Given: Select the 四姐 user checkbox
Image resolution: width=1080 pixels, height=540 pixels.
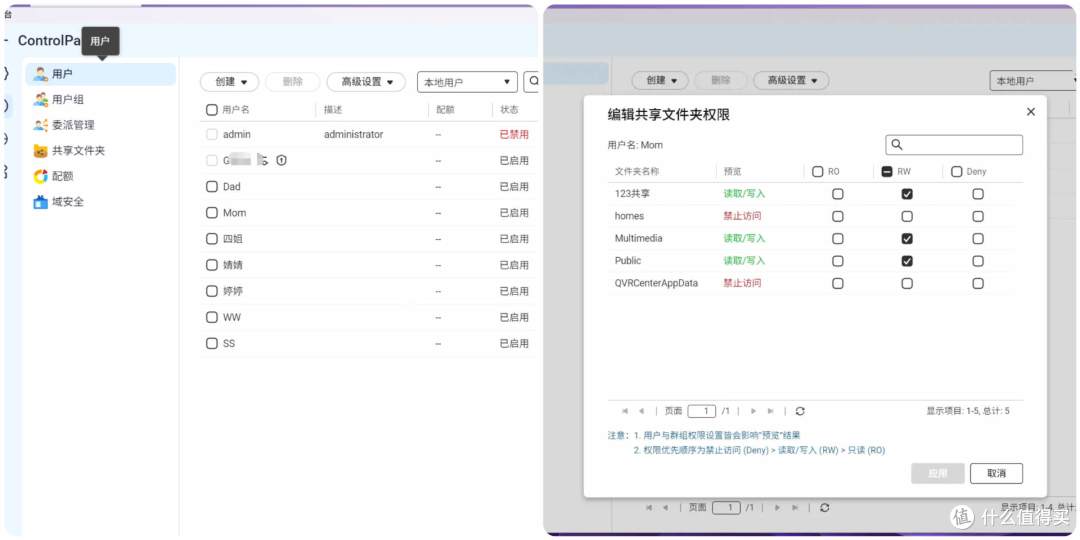Looking at the screenshot, I should 211,239.
